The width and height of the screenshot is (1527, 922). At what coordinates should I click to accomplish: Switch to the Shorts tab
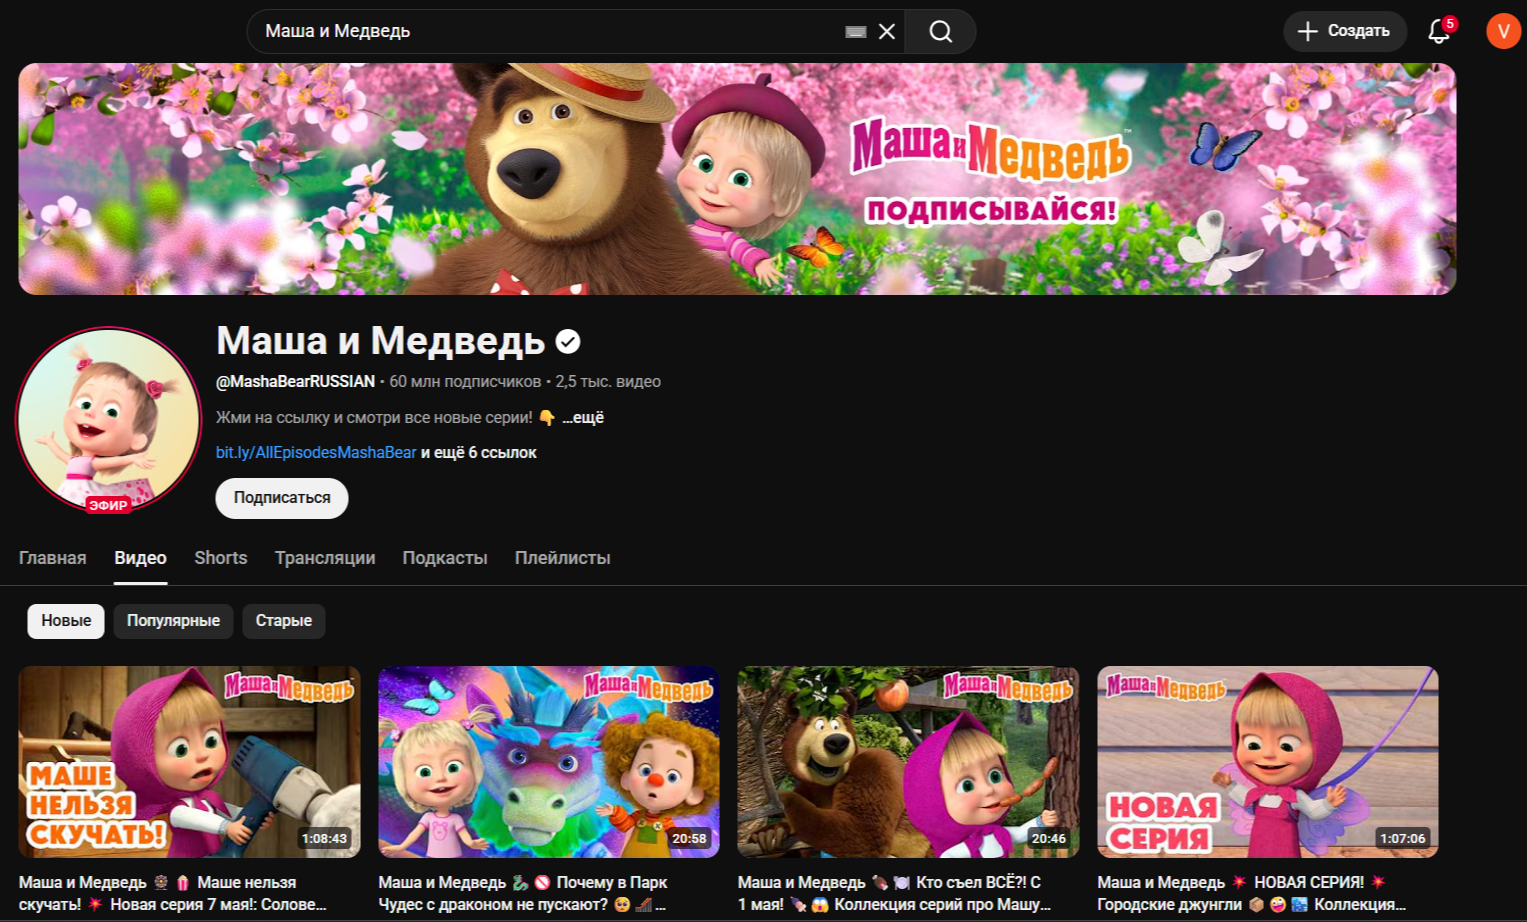[221, 558]
